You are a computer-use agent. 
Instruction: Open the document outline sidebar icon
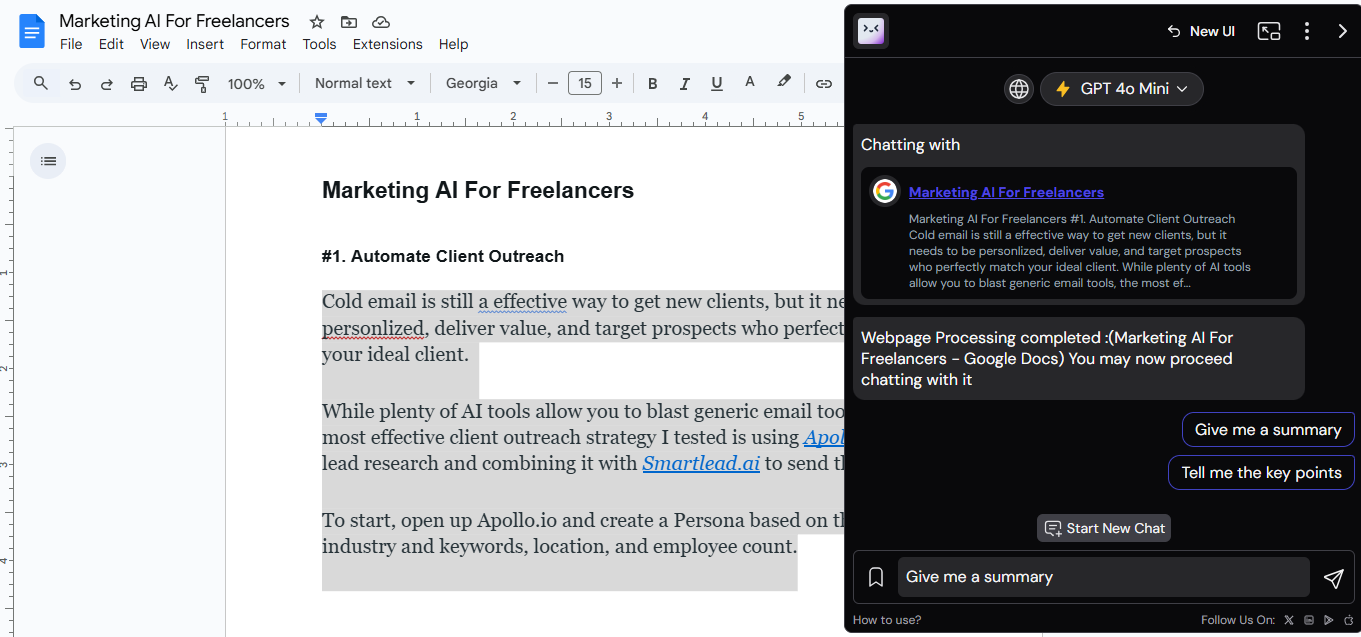pos(48,161)
